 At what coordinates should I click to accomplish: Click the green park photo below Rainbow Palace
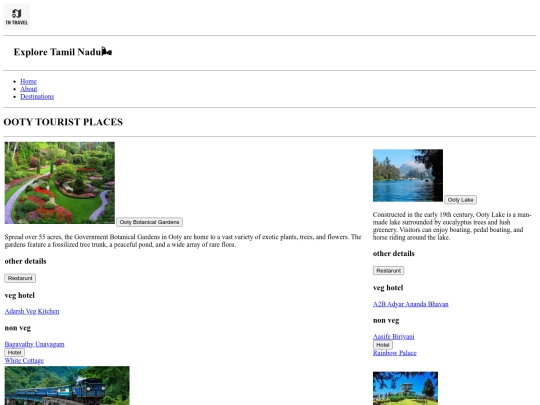405,388
